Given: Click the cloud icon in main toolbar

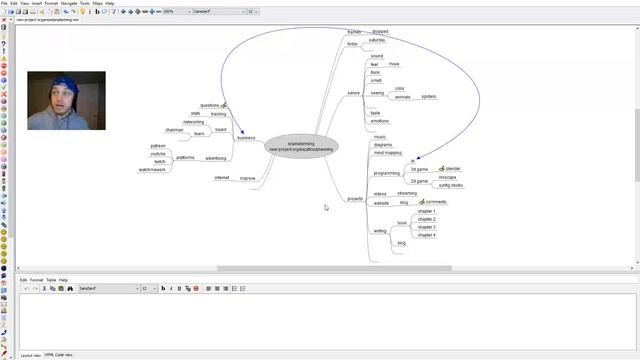Looking at the screenshot, I should (105, 12).
